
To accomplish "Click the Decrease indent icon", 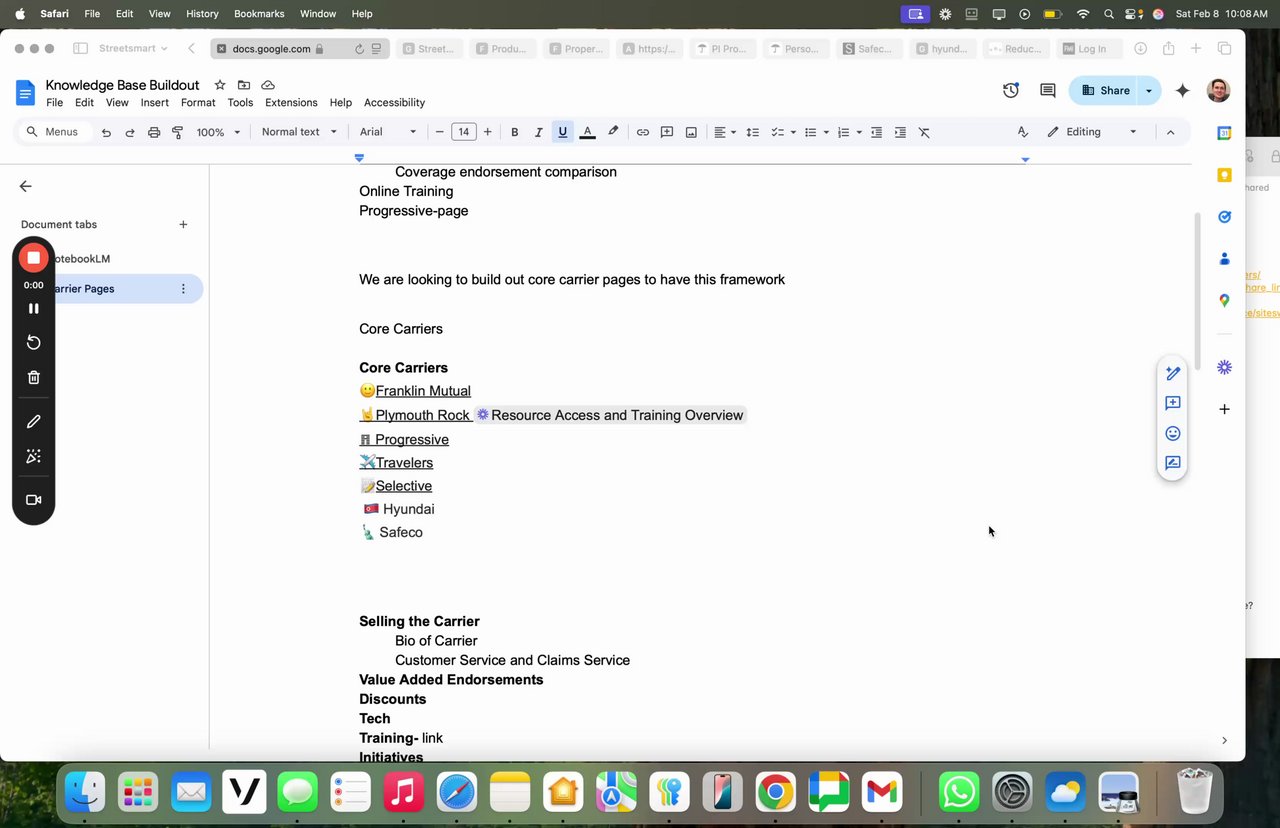I will coord(877,132).
